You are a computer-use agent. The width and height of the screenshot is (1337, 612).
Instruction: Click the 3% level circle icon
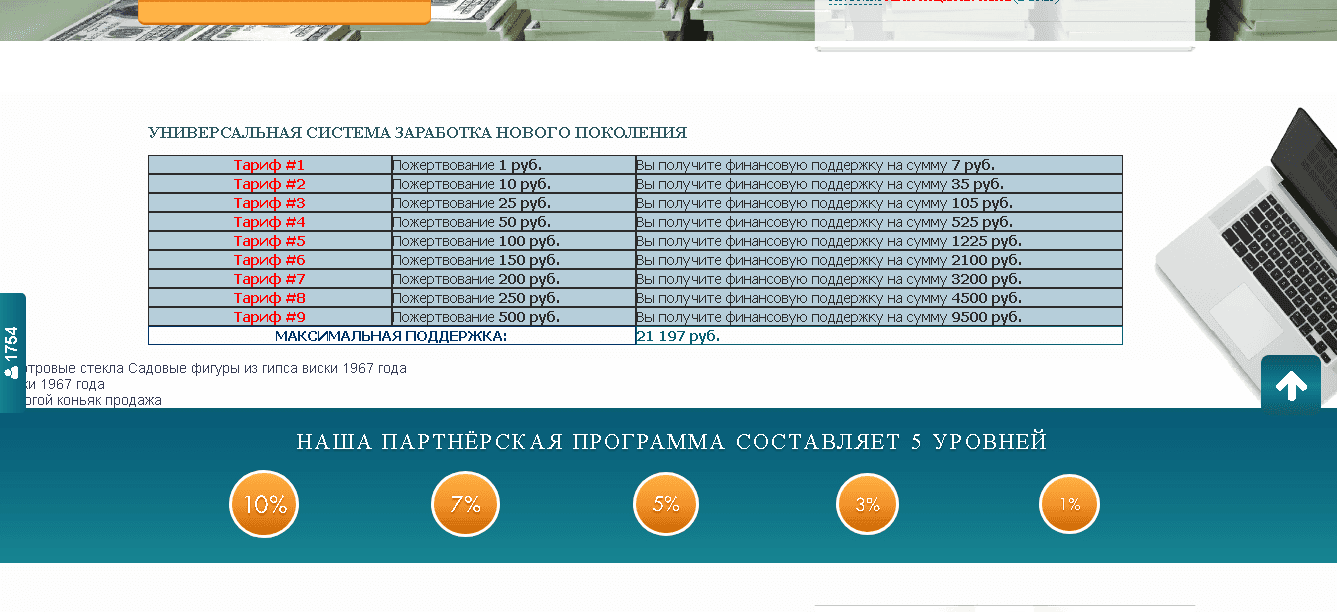click(x=867, y=503)
